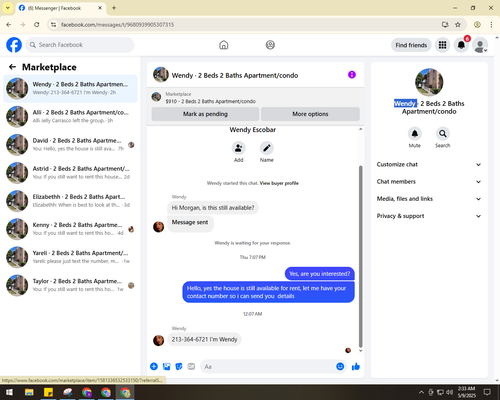Image resolution: width=500 pixels, height=400 pixels.
Task: Open the Chrome three-dot menu
Action: point(491,25)
